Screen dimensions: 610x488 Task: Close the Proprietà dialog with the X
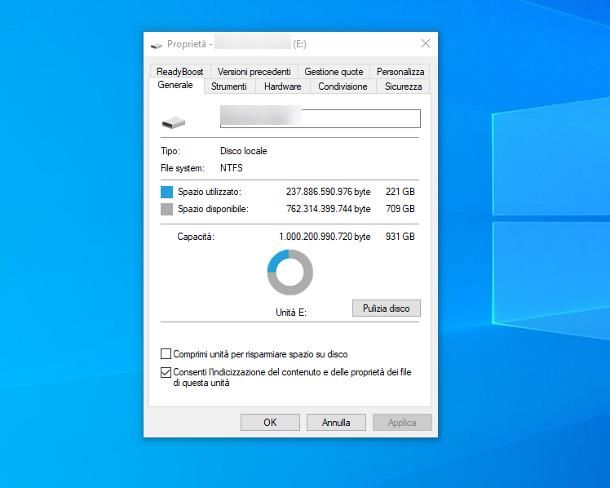click(x=426, y=44)
